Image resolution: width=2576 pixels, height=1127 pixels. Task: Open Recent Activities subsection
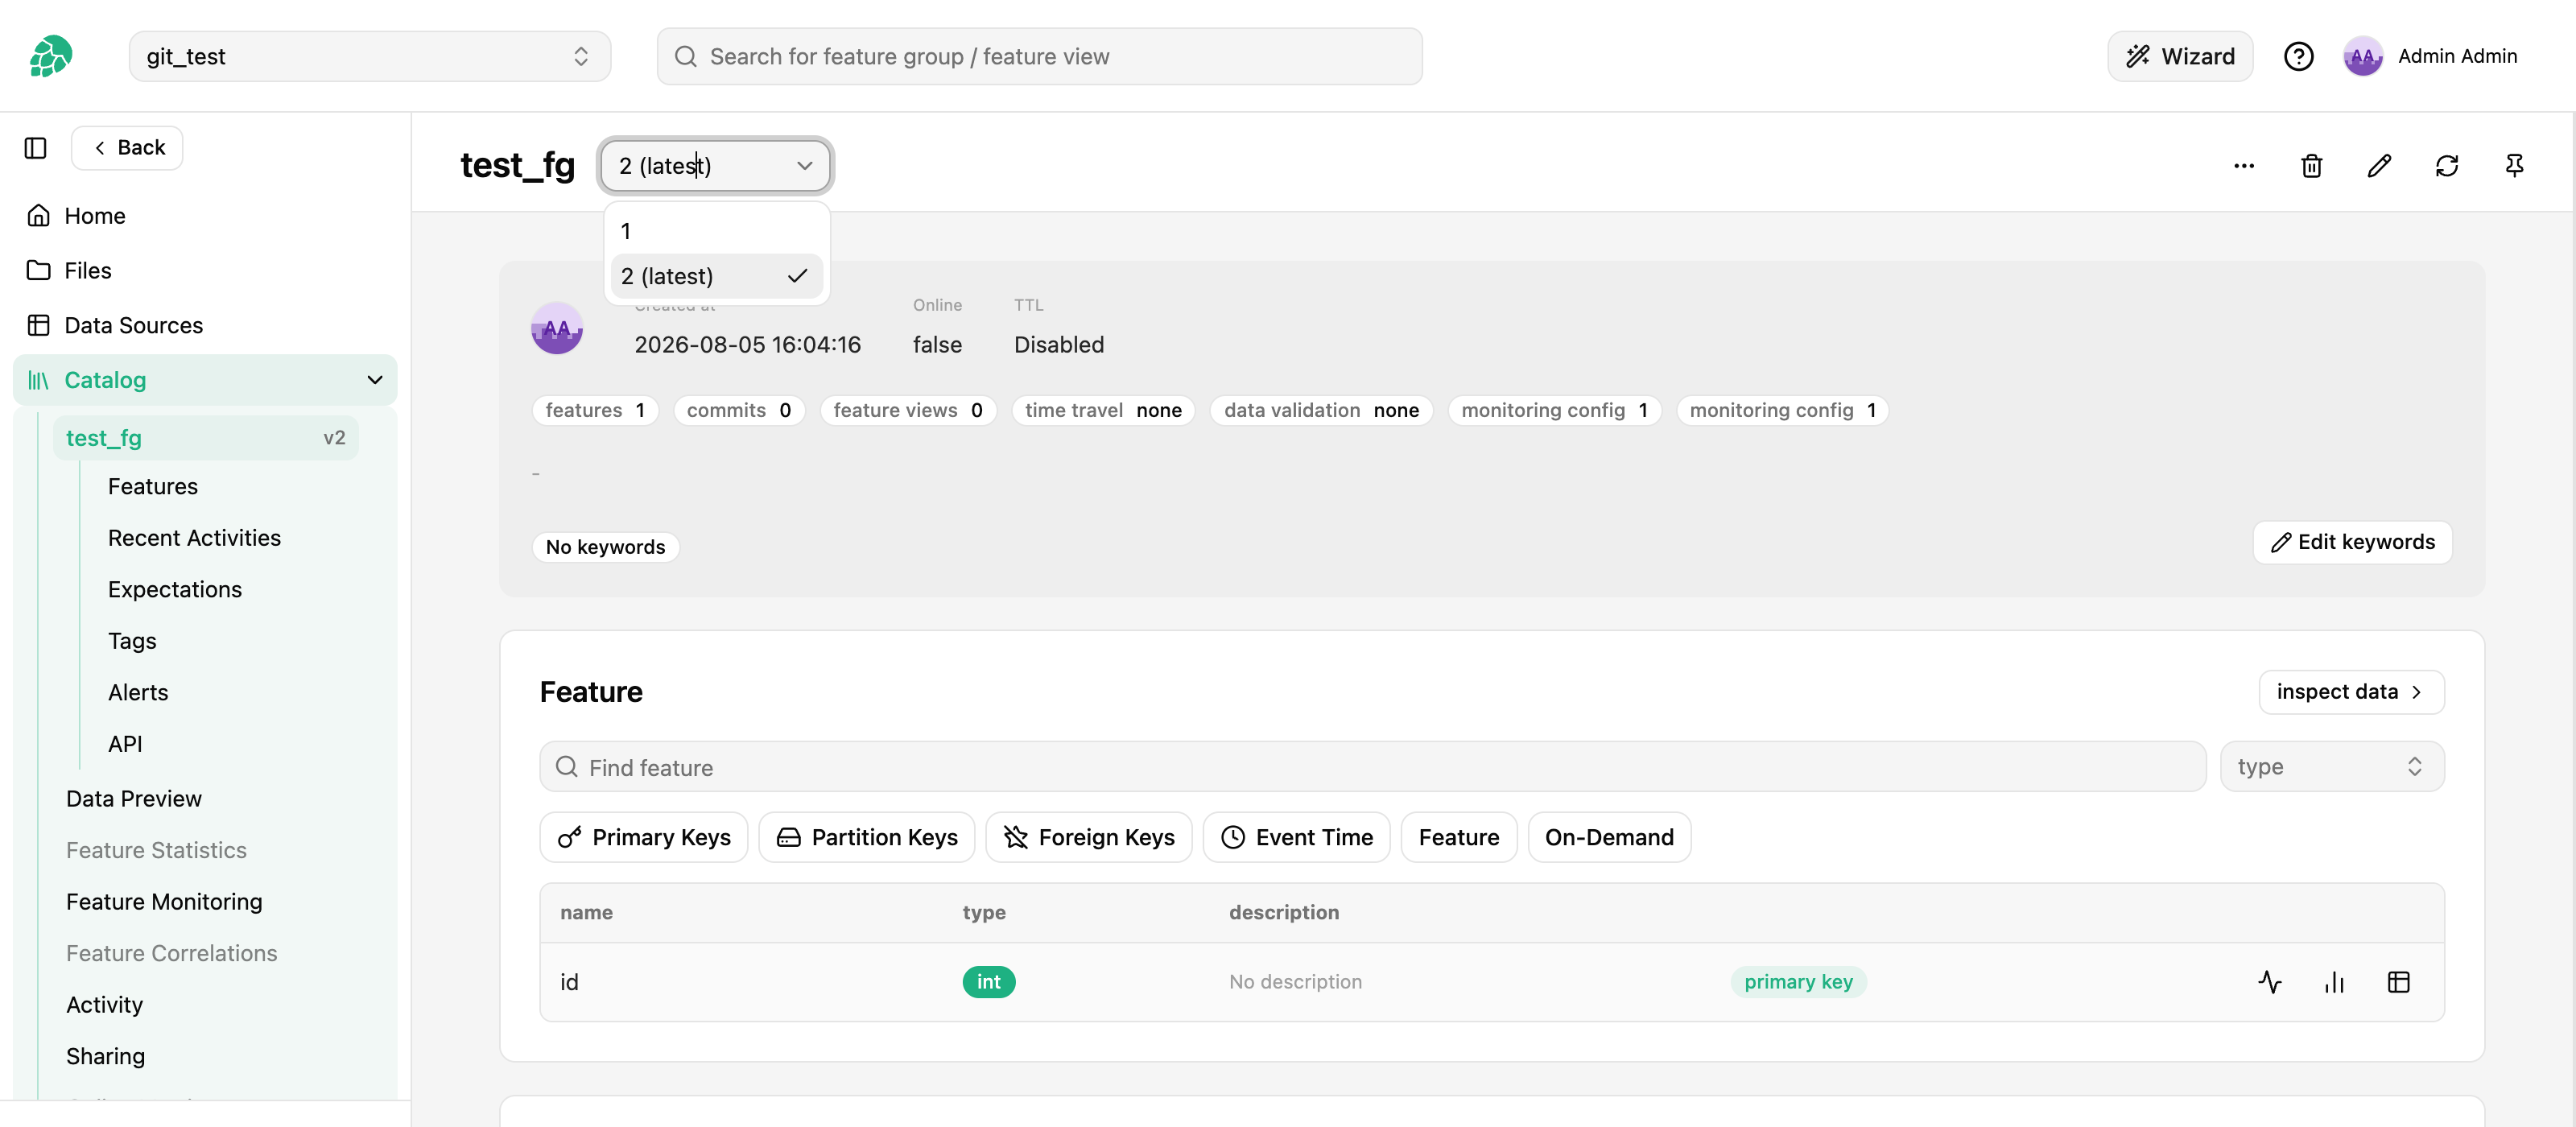coord(194,538)
